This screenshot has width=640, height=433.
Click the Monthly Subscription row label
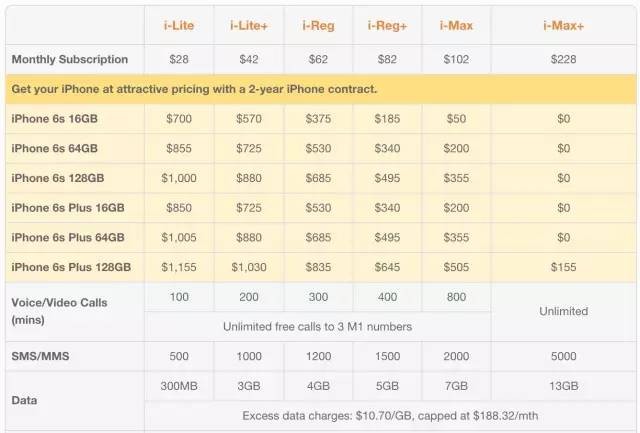point(69,60)
